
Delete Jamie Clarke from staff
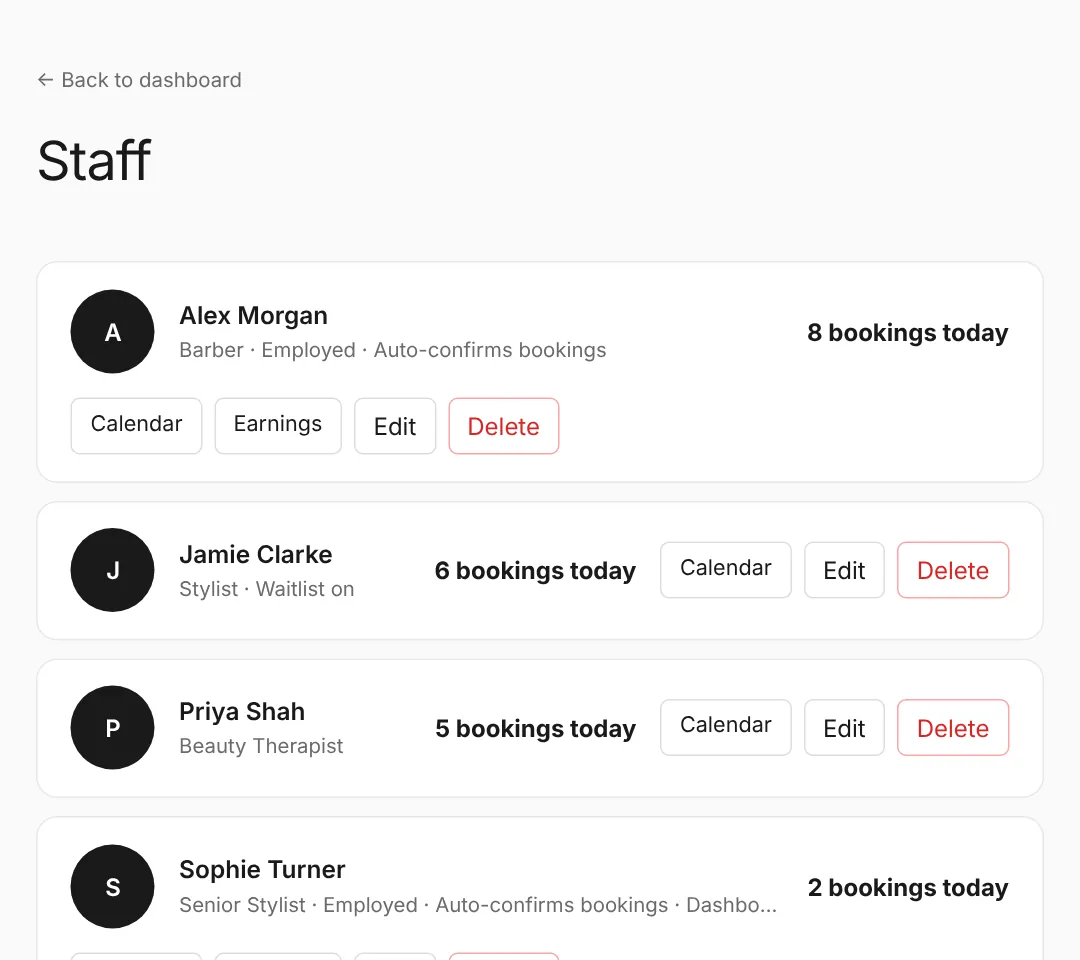(x=953, y=570)
